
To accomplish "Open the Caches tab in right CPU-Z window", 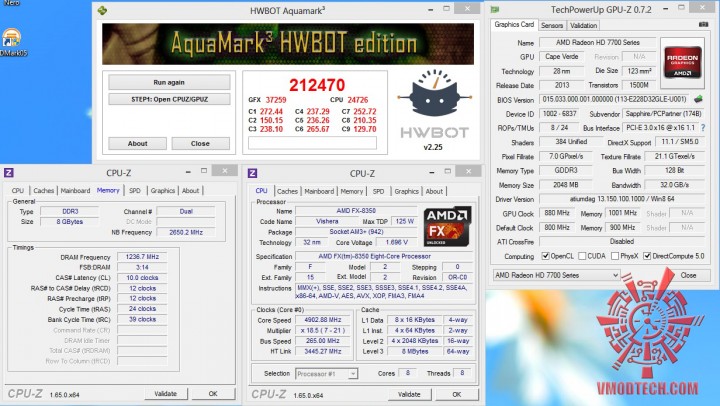I will pyautogui.click(x=287, y=192).
